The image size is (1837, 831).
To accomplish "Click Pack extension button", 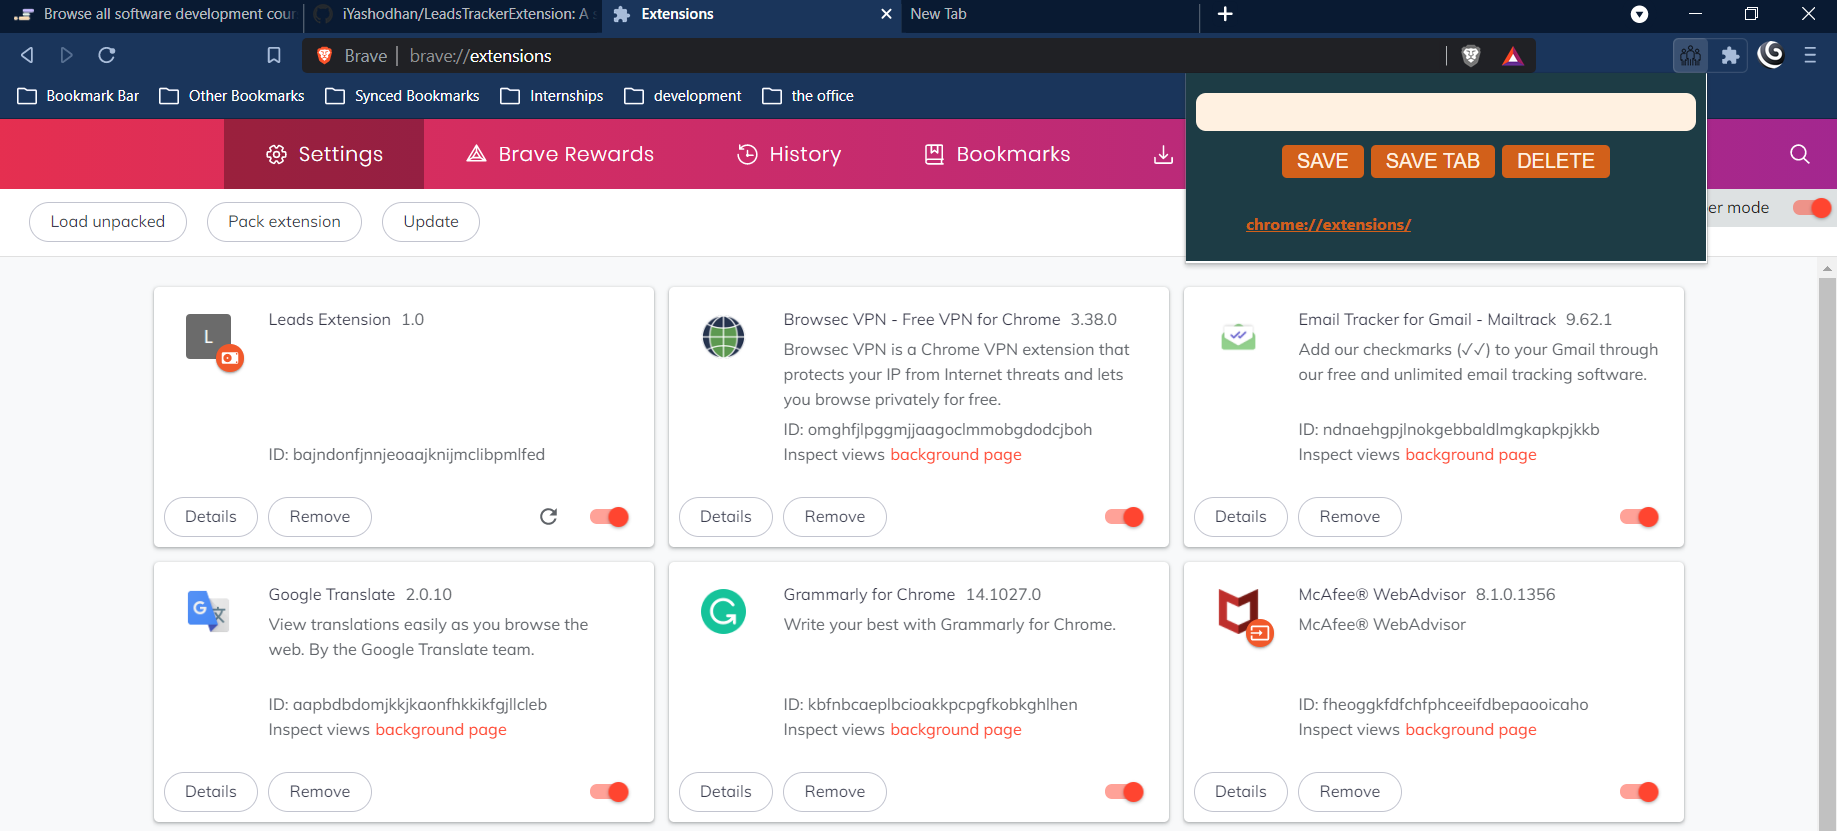I will [284, 222].
